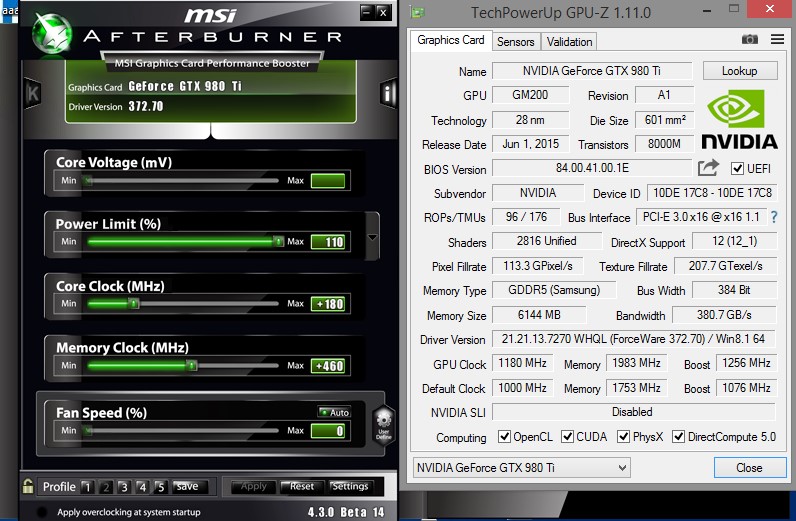Screen dimensions: 796x521
Task: Click the MSI Afterburner dragon logo
Action: [51, 34]
